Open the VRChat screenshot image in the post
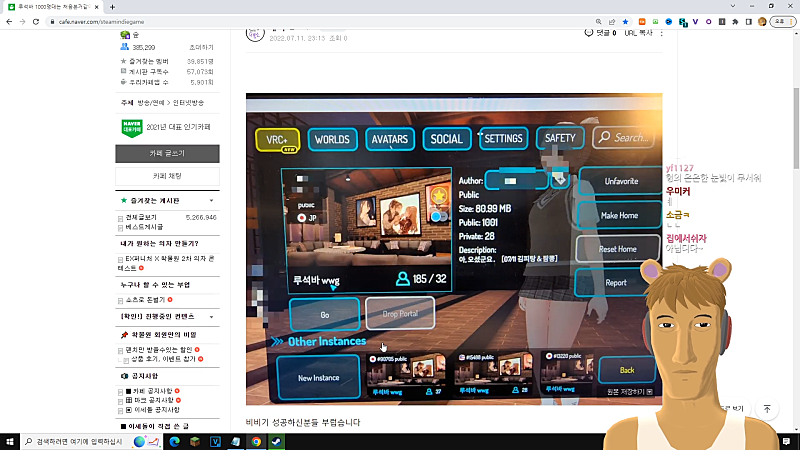 point(454,249)
